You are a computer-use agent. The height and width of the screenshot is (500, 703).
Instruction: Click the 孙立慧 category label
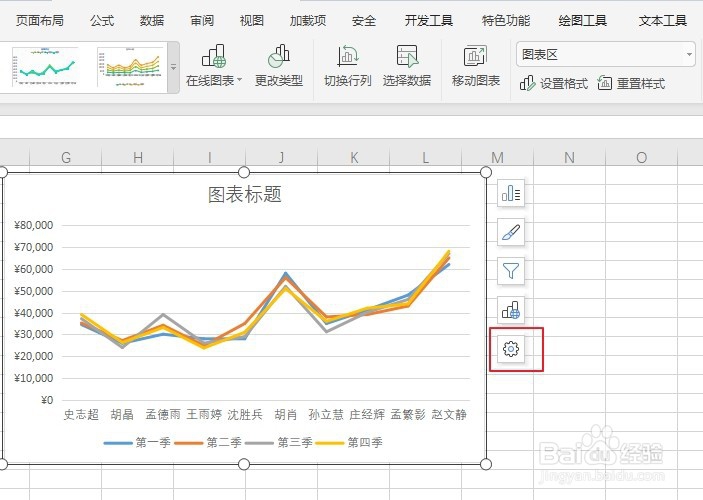coord(326,414)
